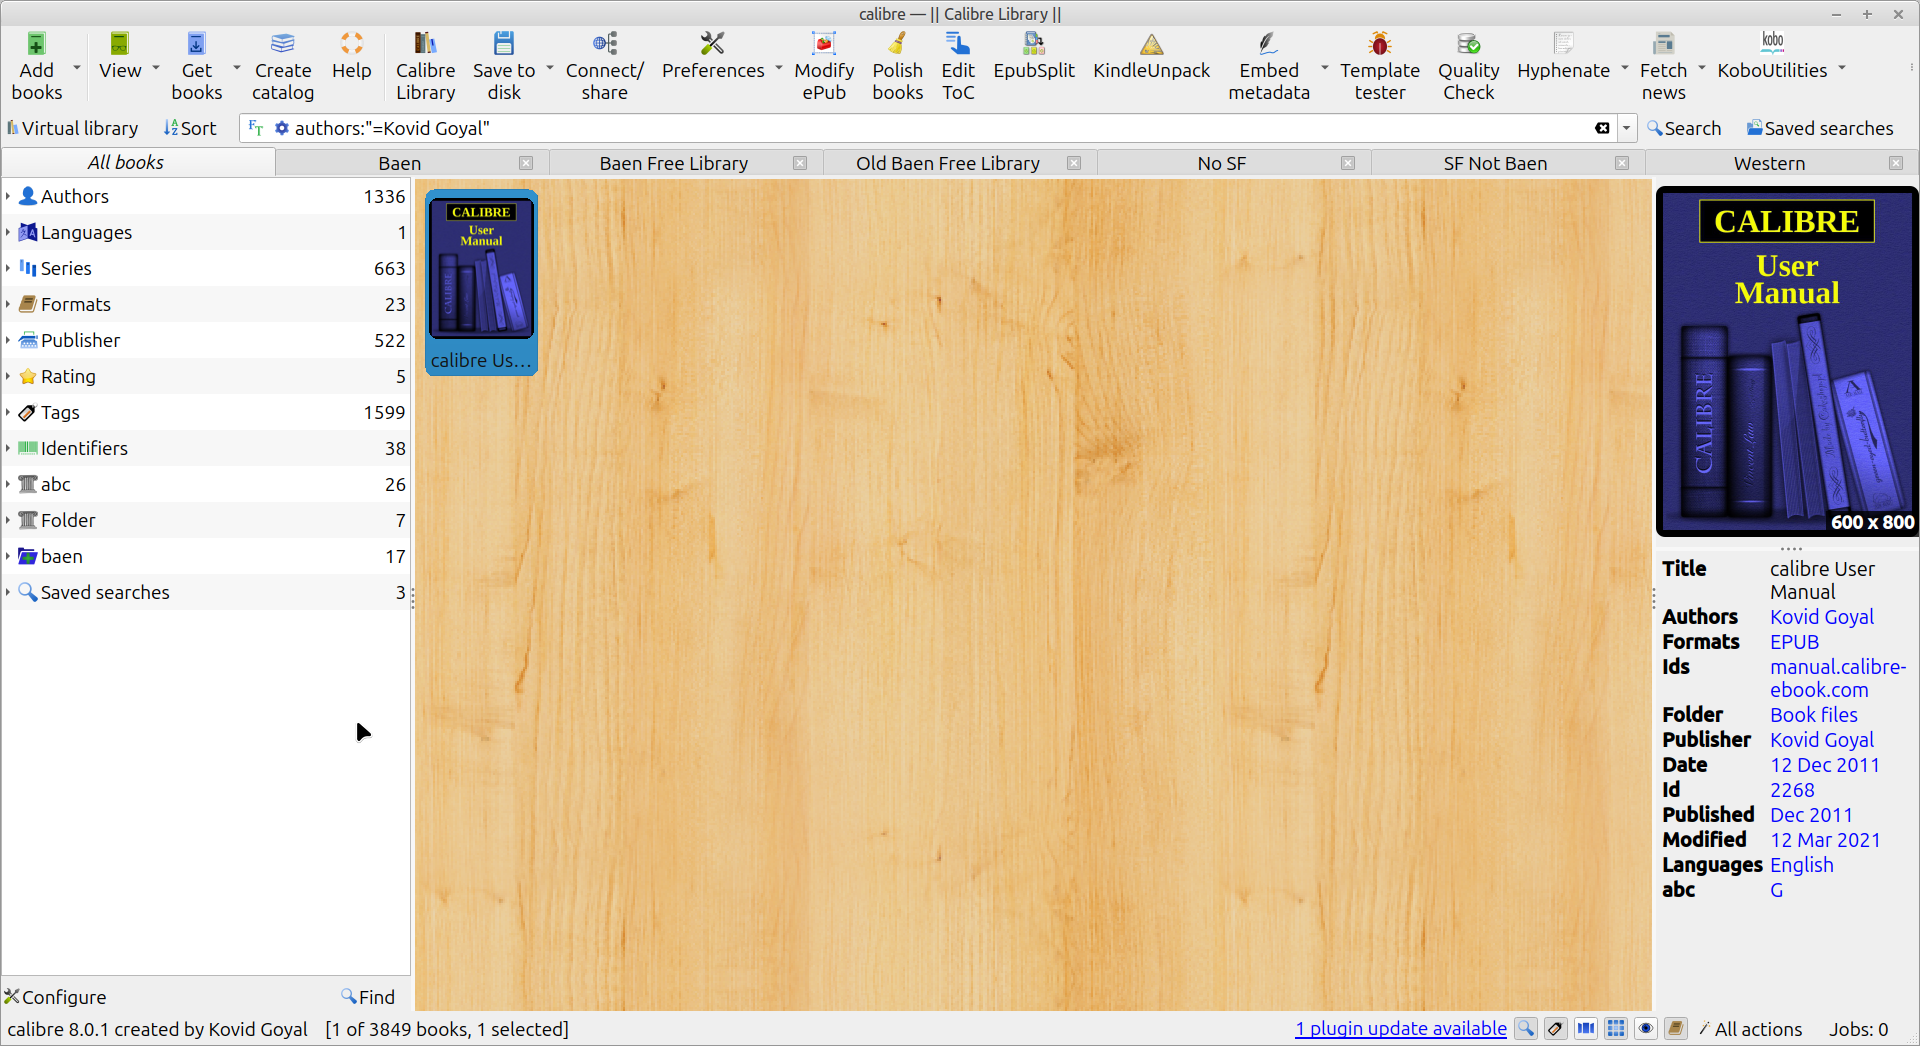Open the Get books dropdown arrow
This screenshot has height=1046, width=1920.
point(237,68)
